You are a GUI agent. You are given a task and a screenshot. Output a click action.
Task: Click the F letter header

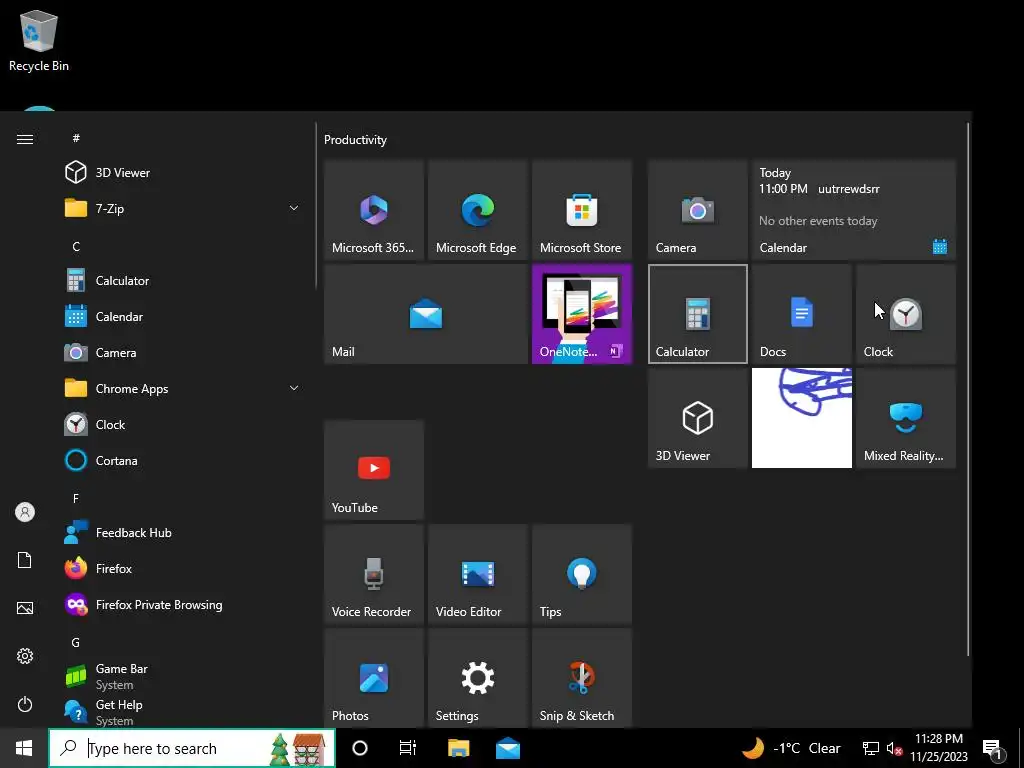coord(76,498)
